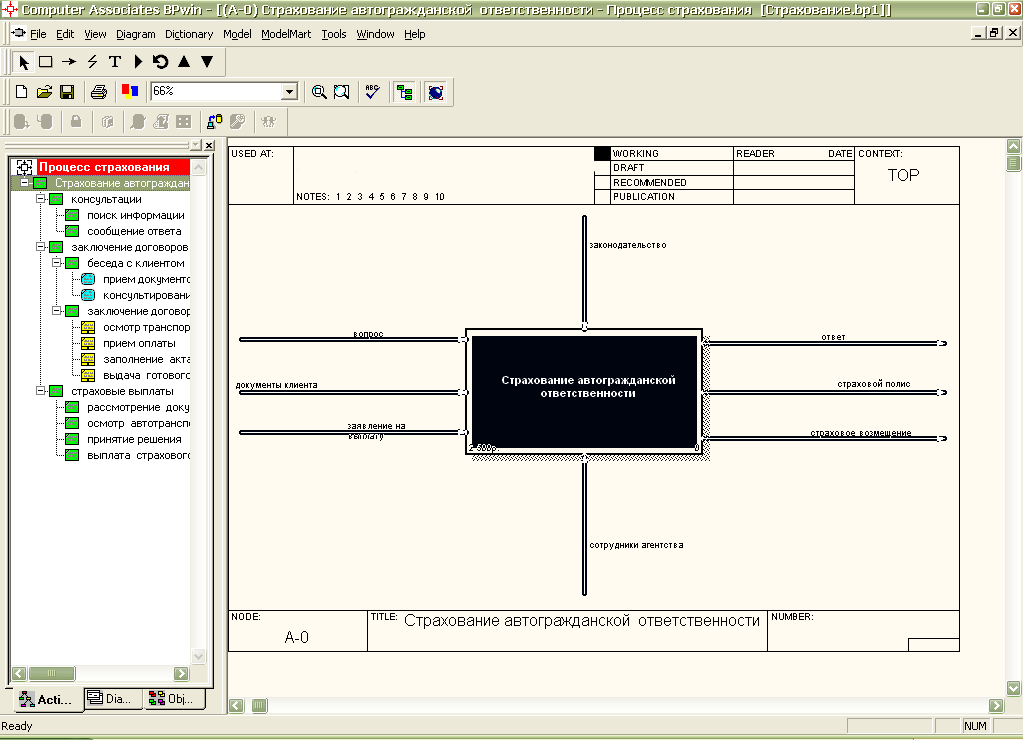This screenshot has height=740, width=1023.
Task: Click the zoom-to-selection icon
Action: click(x=341, y=92)
